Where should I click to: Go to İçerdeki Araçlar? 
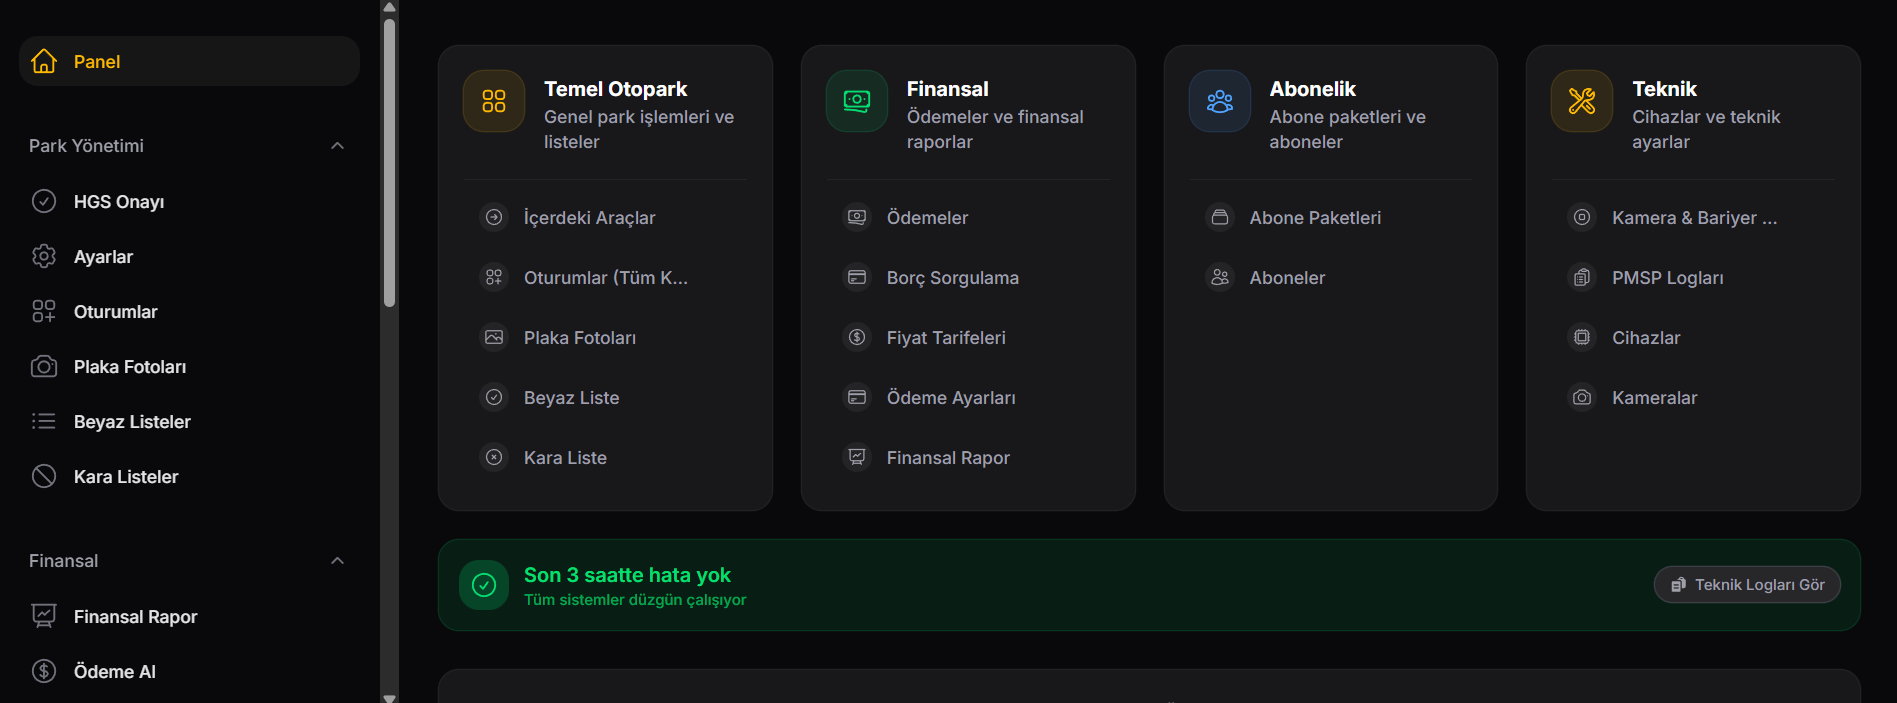point(589,218)
